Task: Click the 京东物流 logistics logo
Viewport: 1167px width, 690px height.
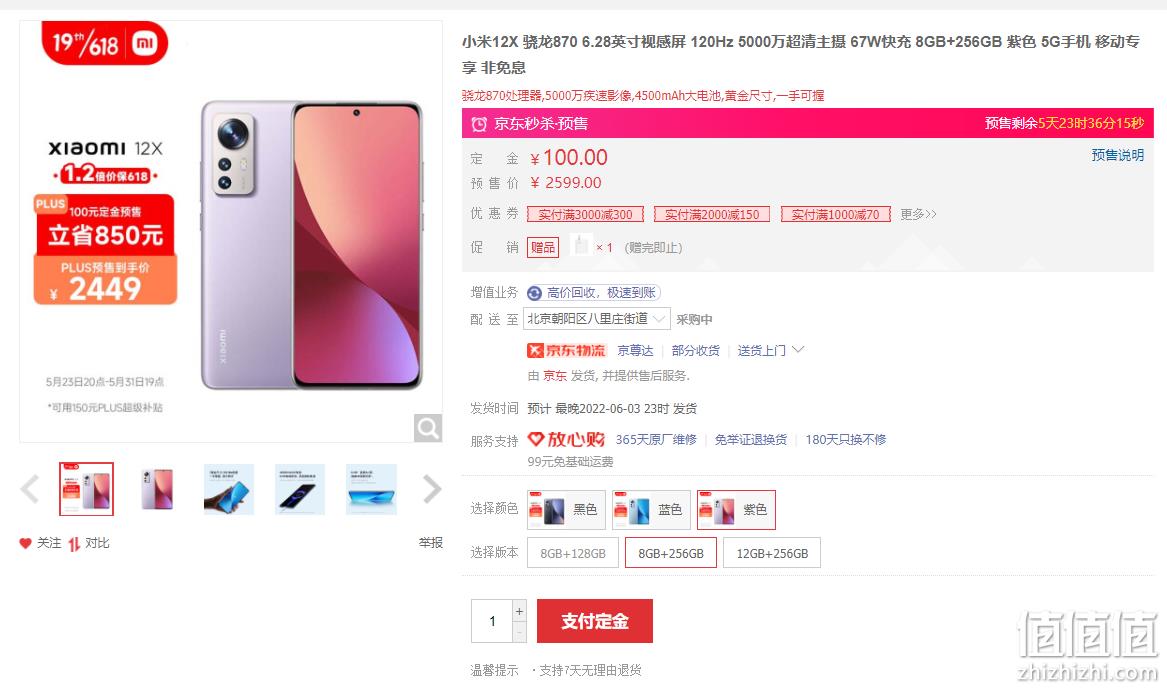Action: 566,351
